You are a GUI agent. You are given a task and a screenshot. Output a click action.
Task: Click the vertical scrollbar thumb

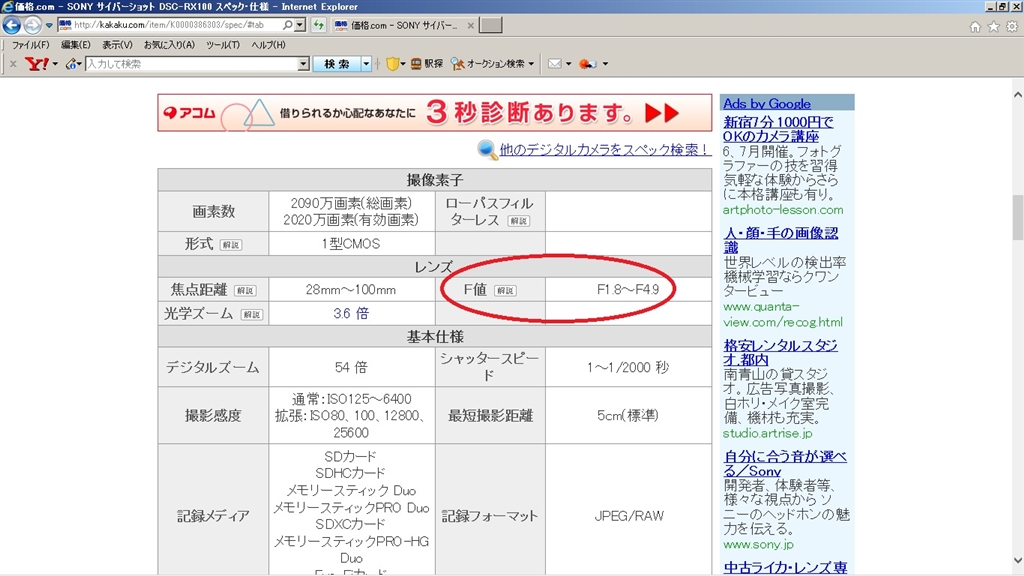[x=1017, y=217]
